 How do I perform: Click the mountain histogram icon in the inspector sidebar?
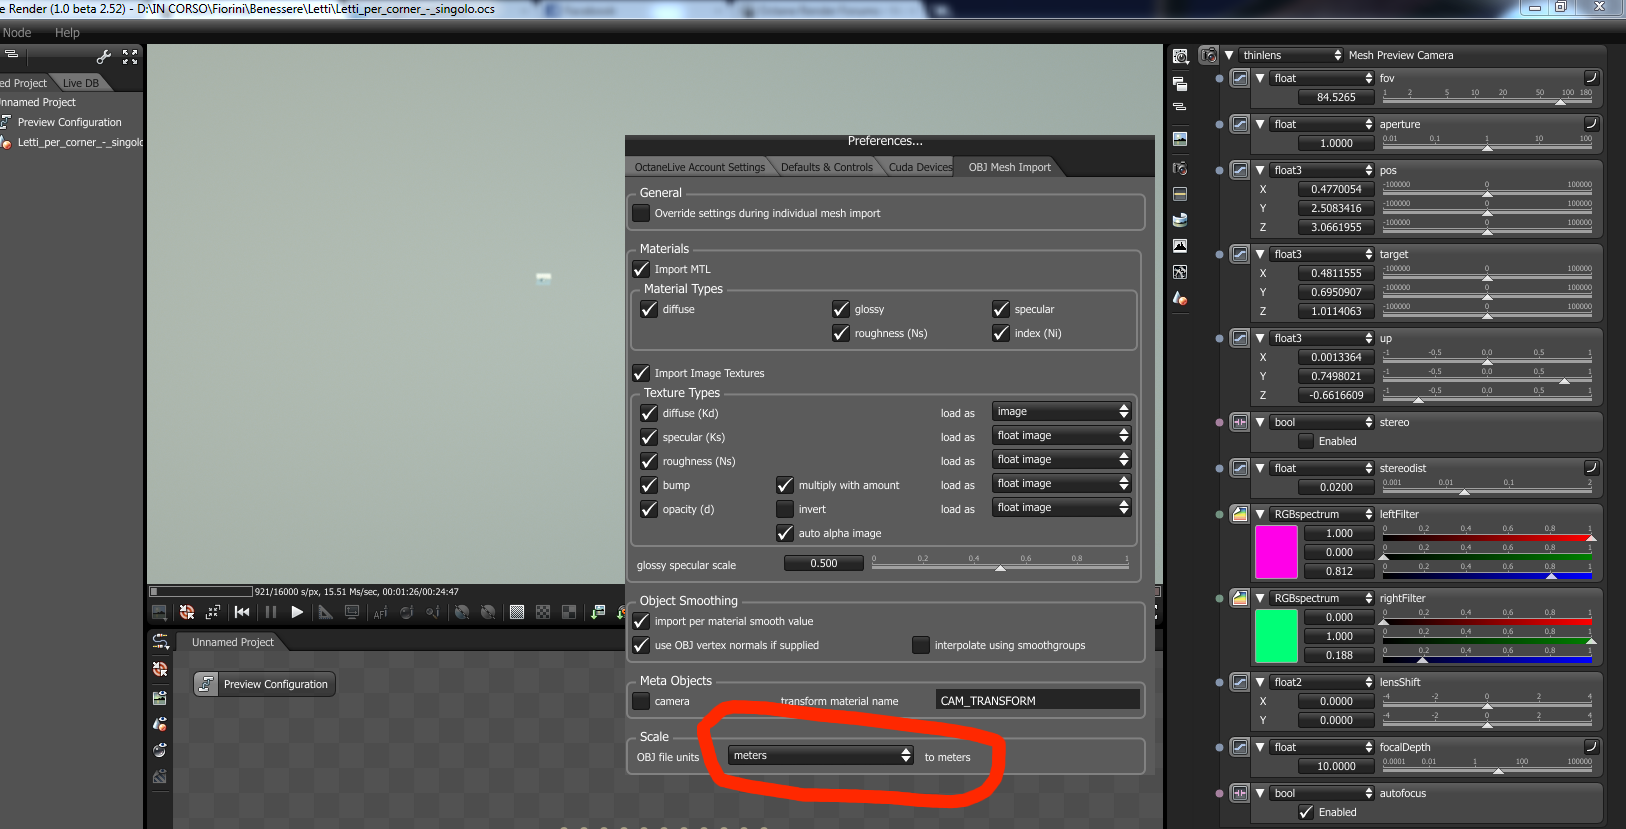tap(1180, 245)
